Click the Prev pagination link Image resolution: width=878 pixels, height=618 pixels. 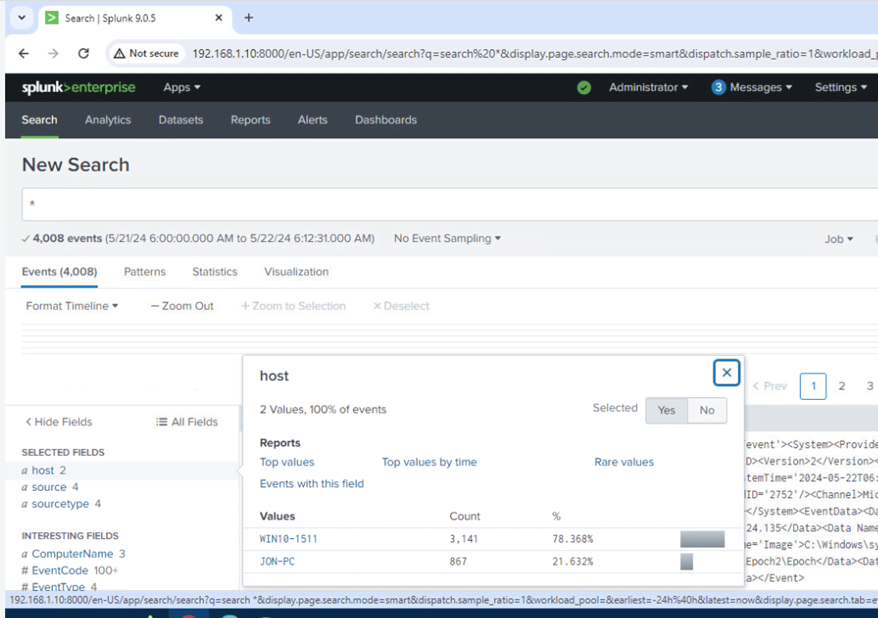pos(770,386)
